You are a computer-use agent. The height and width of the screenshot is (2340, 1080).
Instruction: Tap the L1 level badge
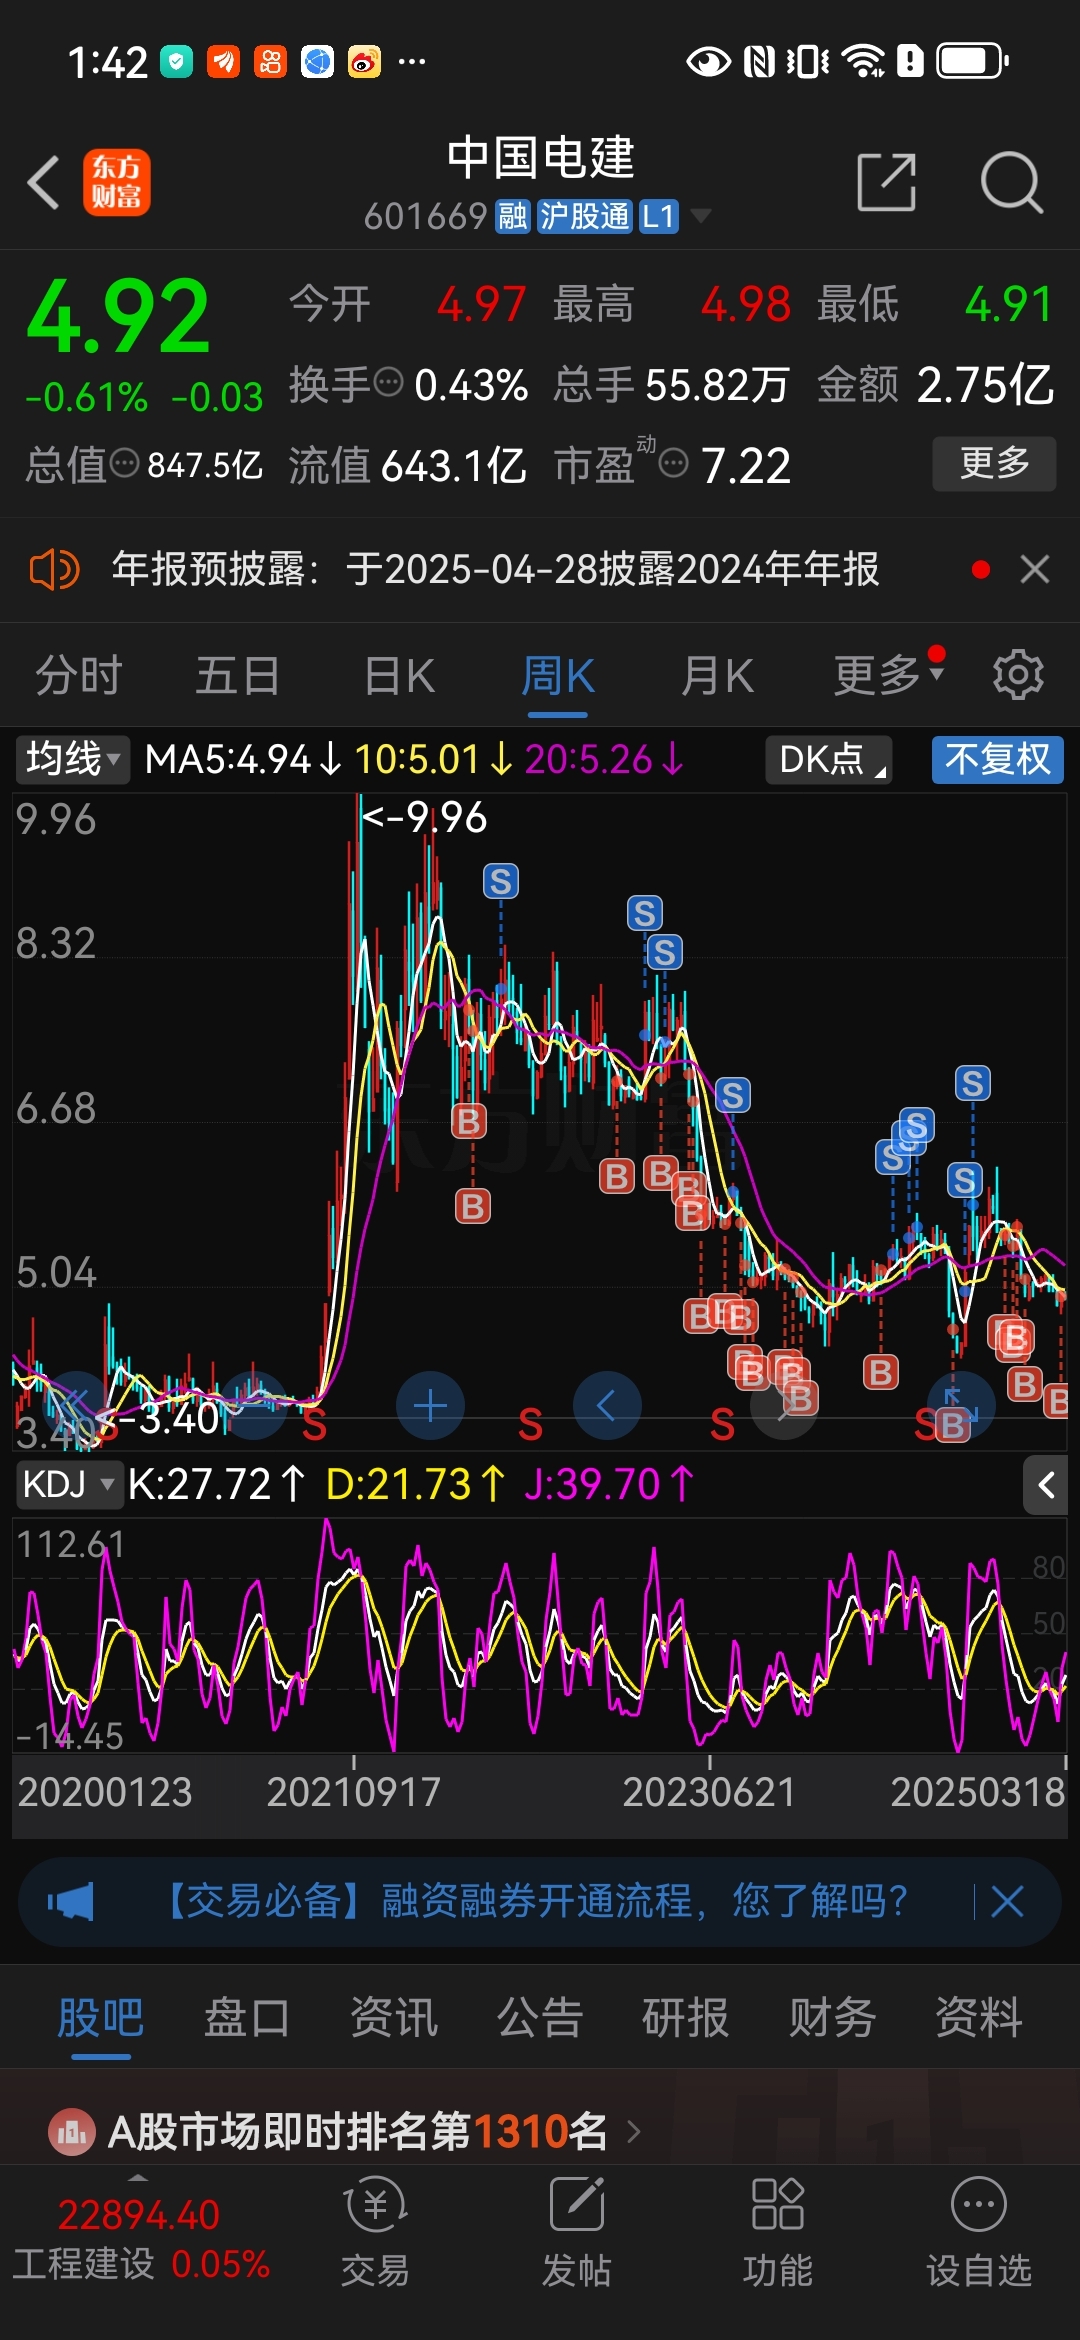point(658,216)
